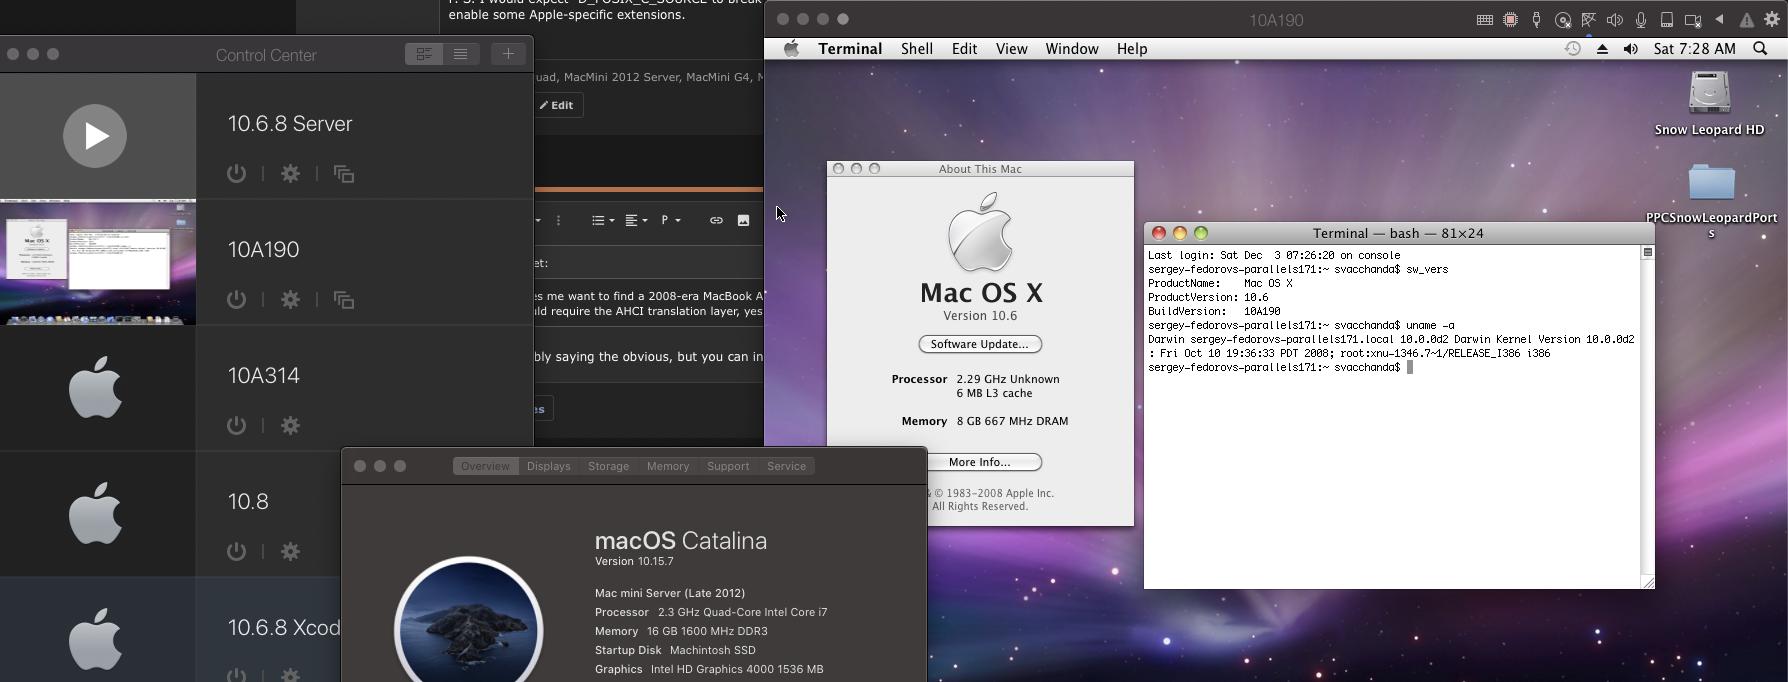Select the 10A190 VM thumbnail preview
The image size is (1788, 682).
tap(98, 262)
